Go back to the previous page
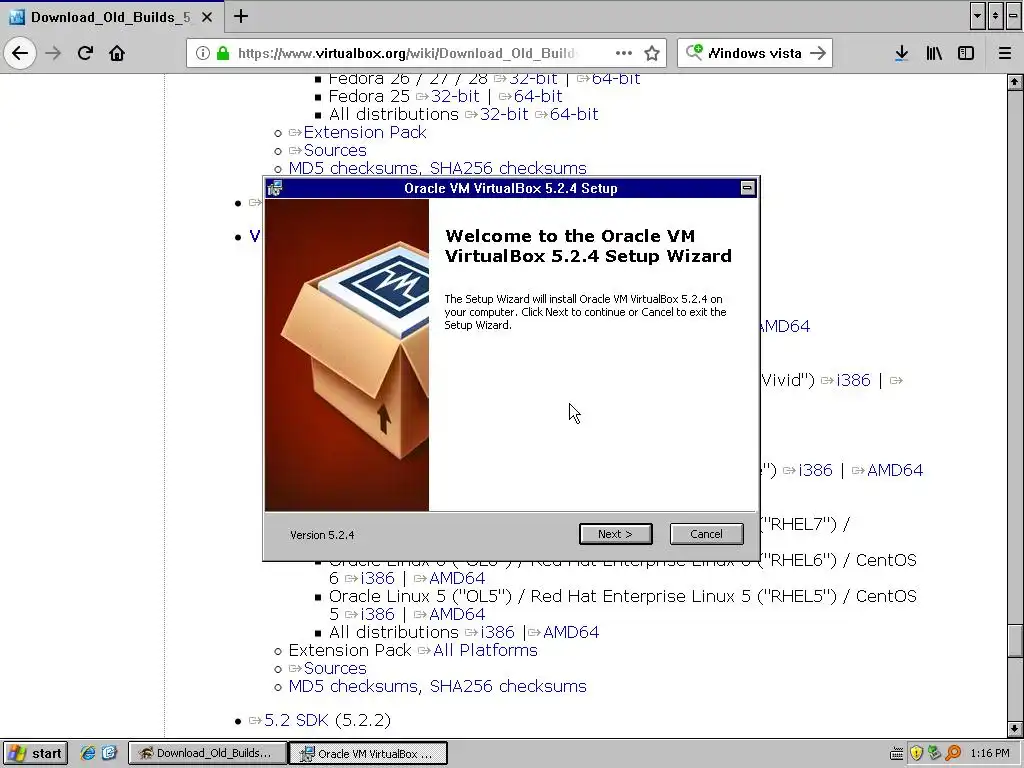 click(x=20, y=53)
